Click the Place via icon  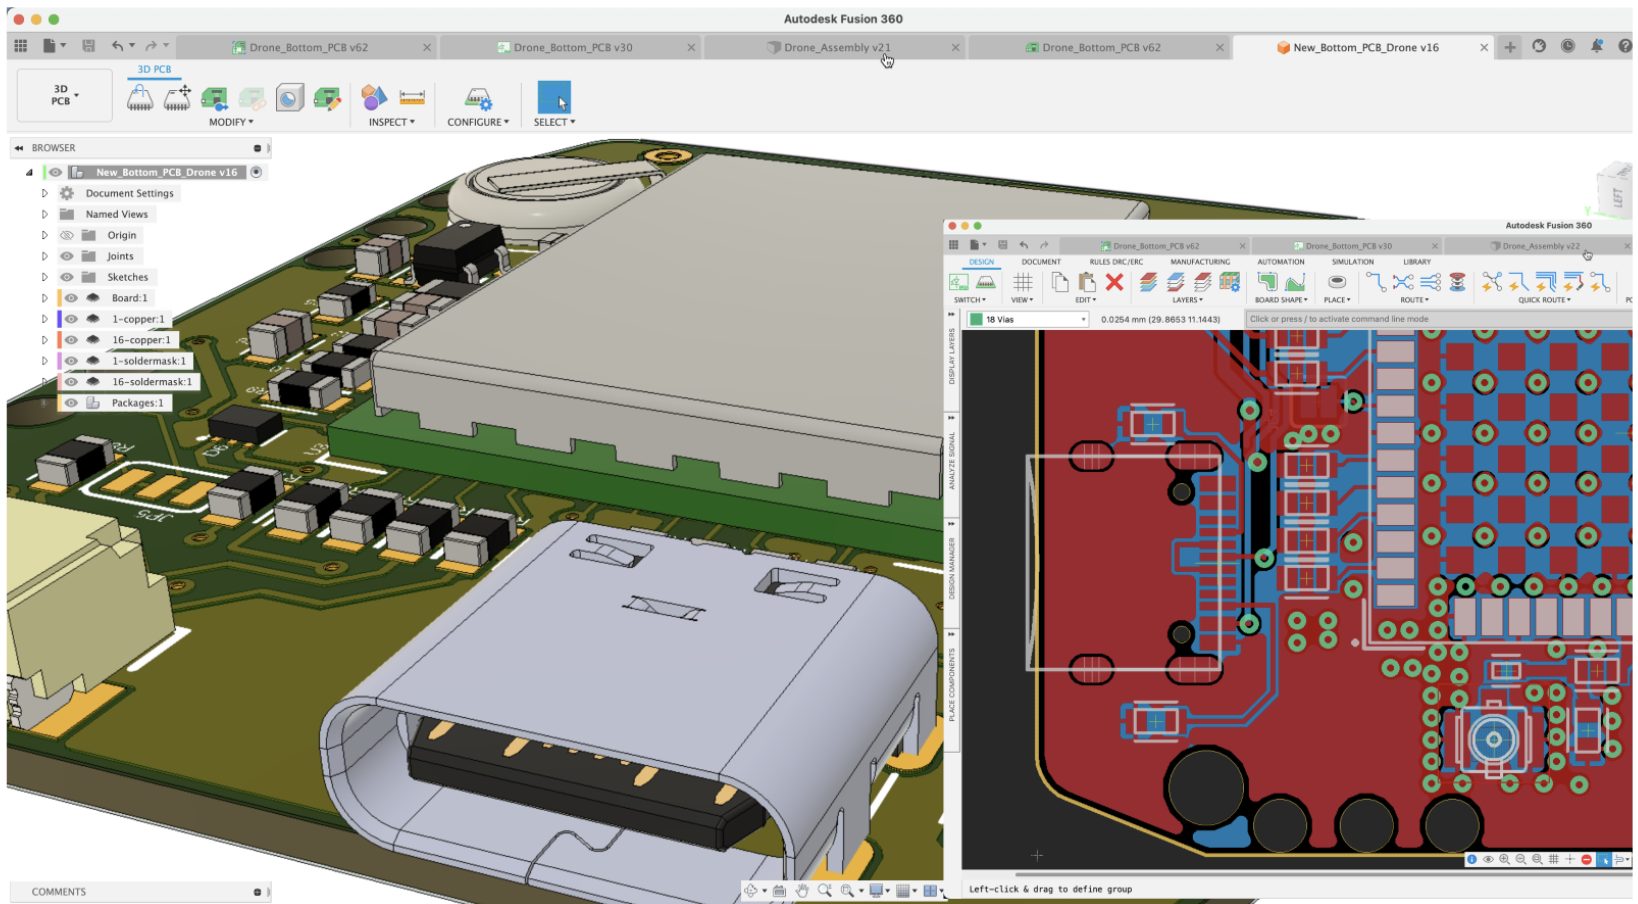tap(1336, 283)
